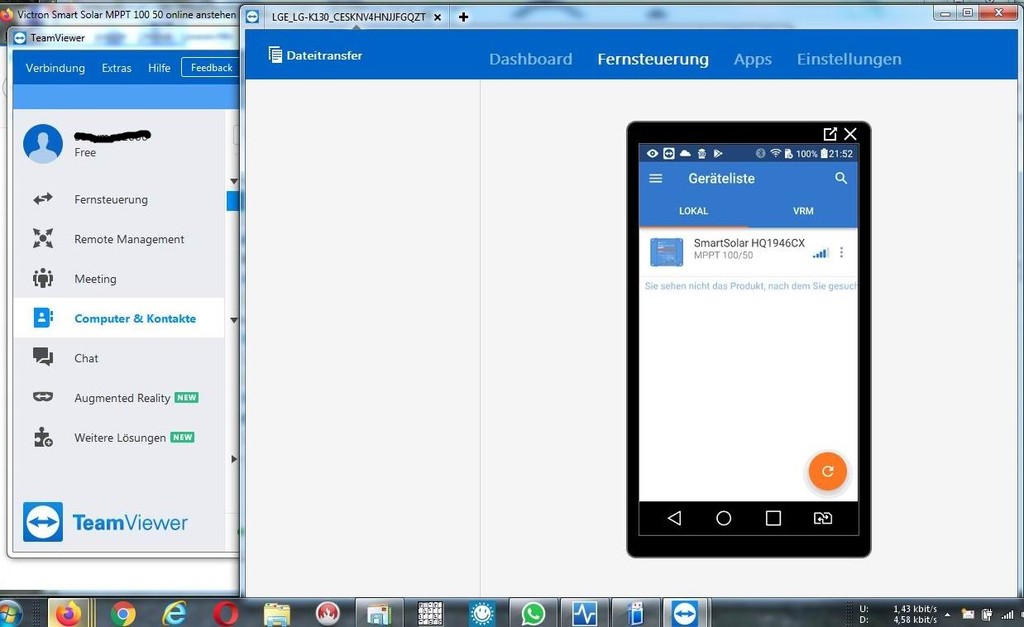1024x627 pixels.
Task: Click the Dateitransfer file icon
Action: click(x=275, y=55)
